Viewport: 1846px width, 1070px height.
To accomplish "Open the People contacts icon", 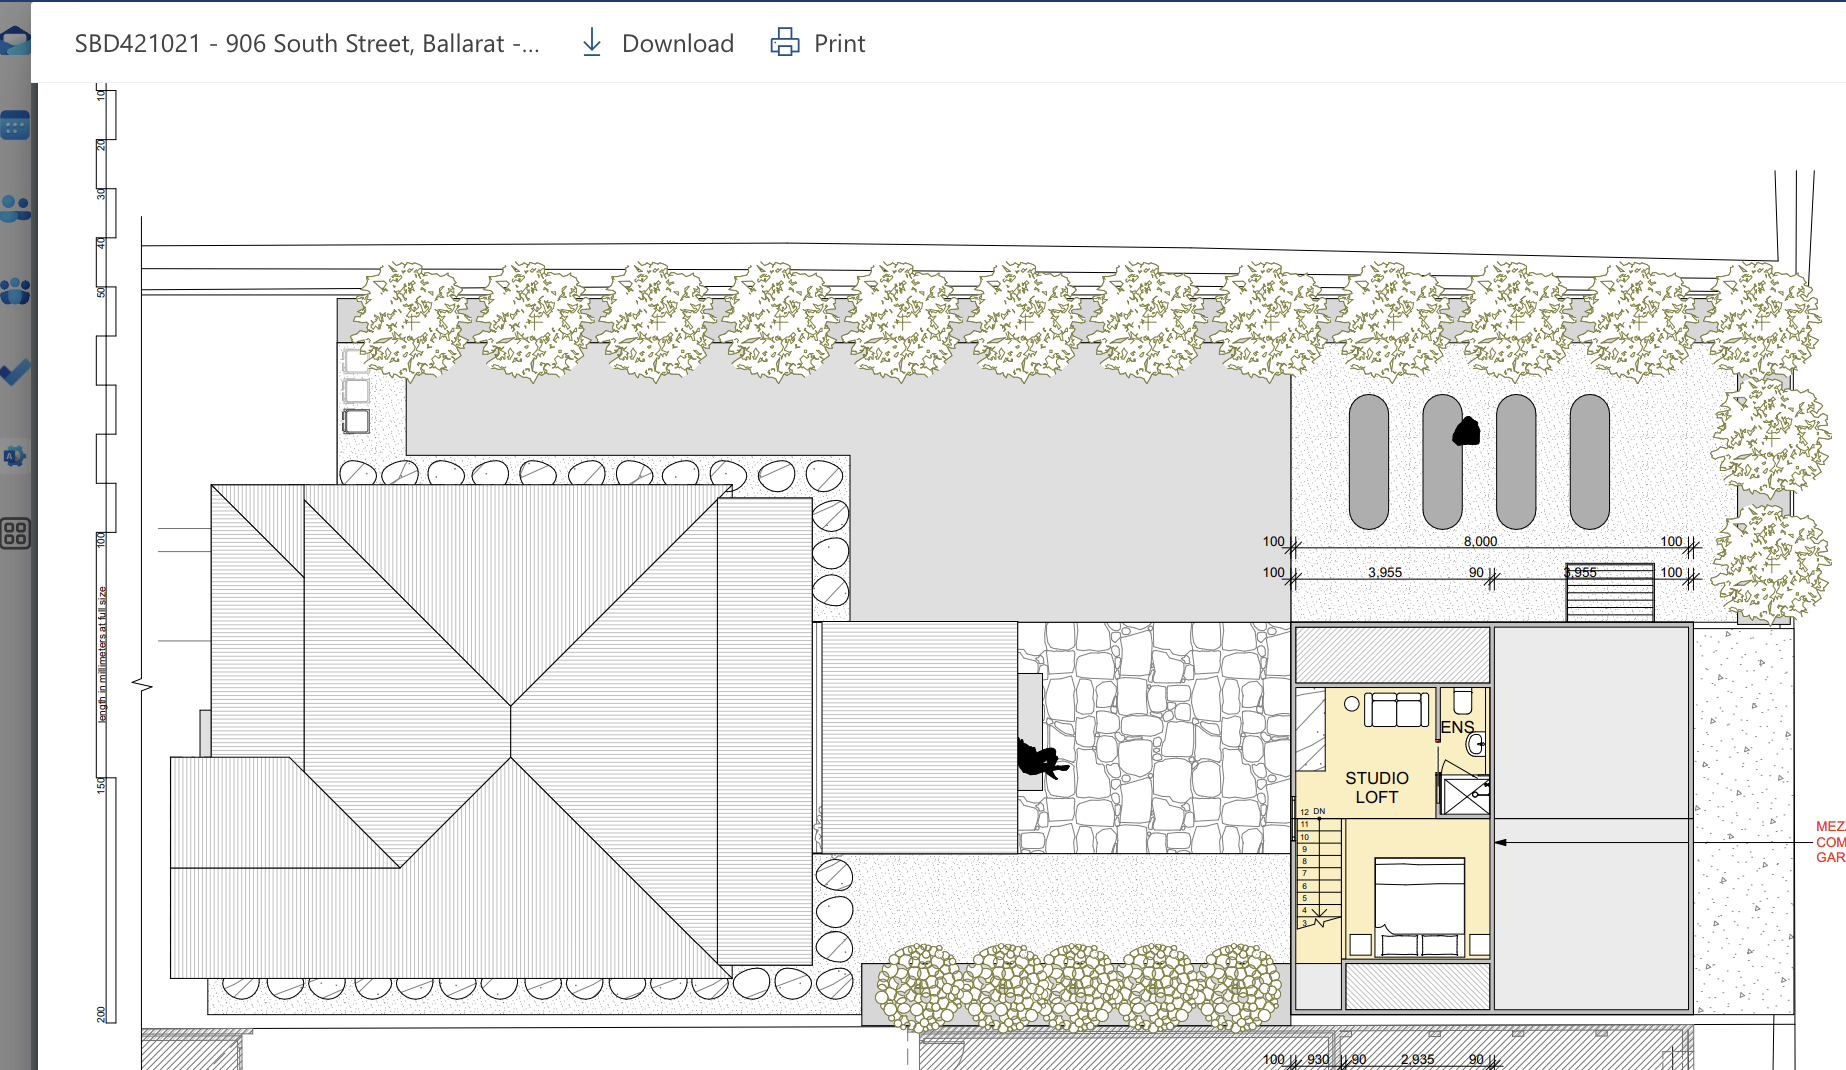I will click(15, 208).
